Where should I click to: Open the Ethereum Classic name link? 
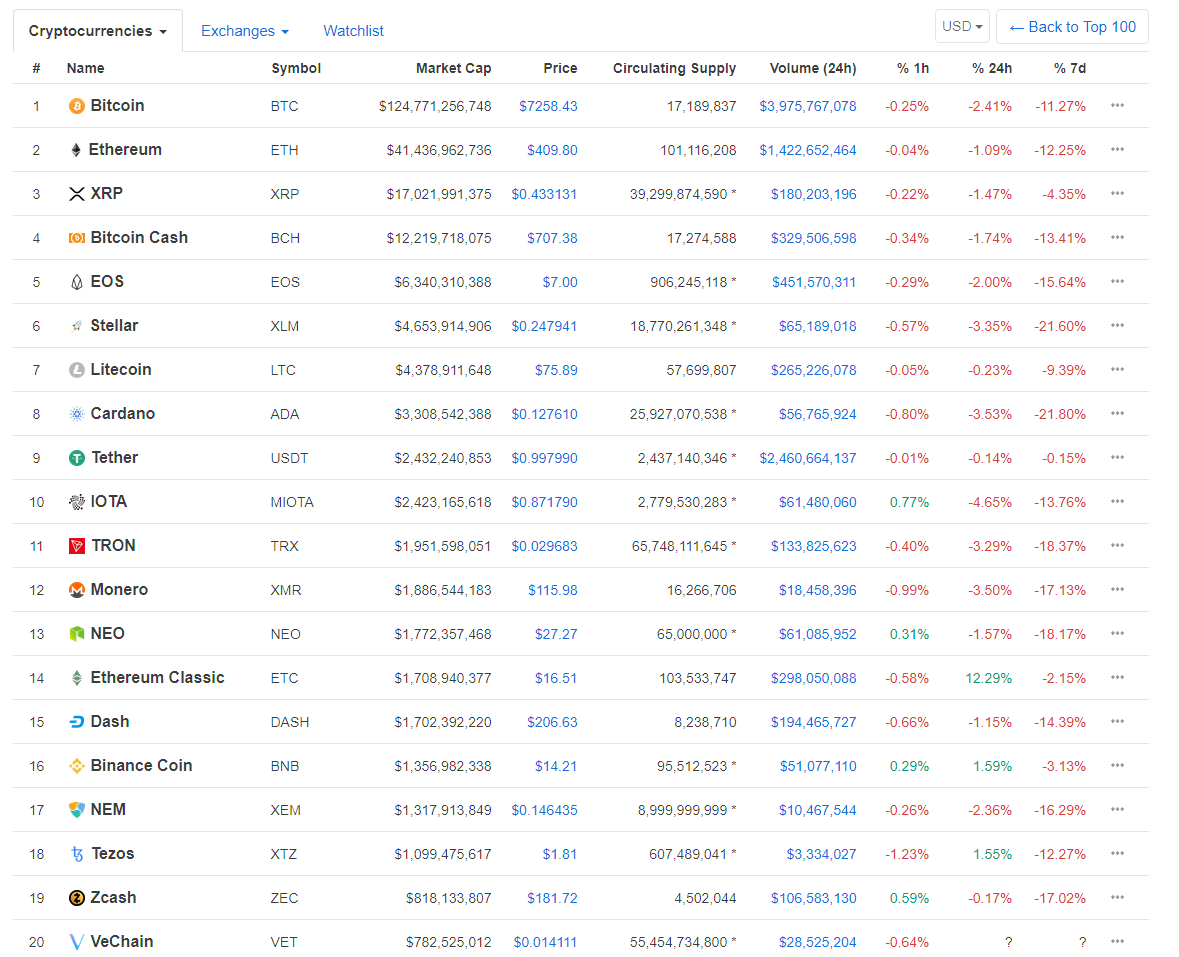[x=157, y=678]
